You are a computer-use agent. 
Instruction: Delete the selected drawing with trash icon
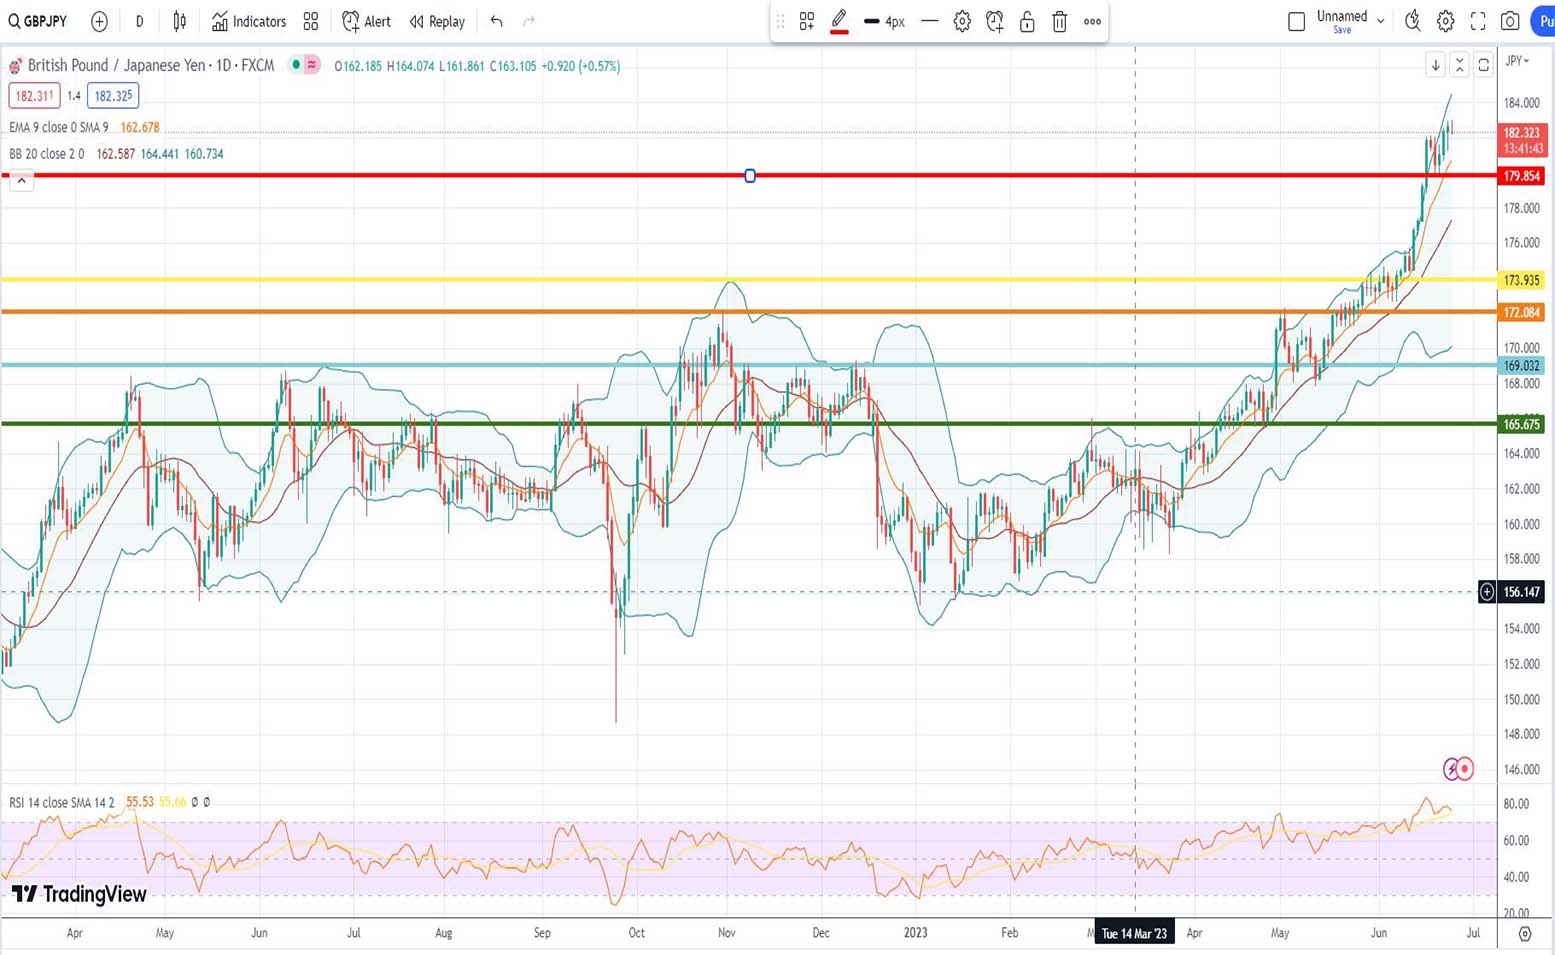click(1060, 21)
